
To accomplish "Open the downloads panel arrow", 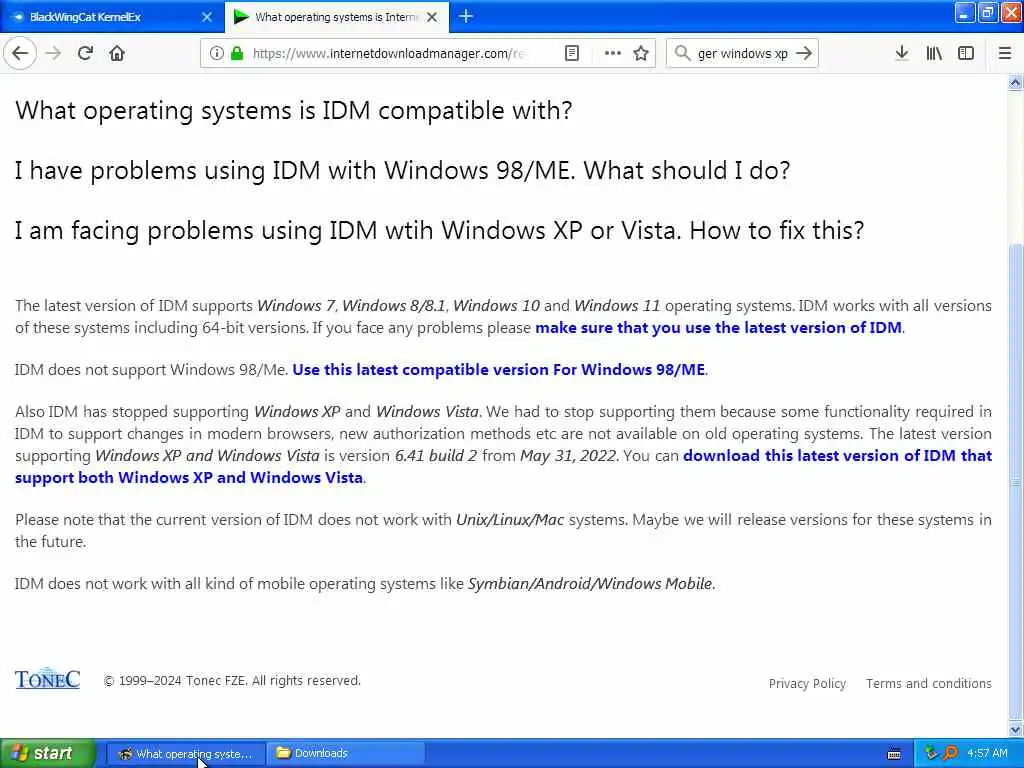I will (x=902, y=54).
